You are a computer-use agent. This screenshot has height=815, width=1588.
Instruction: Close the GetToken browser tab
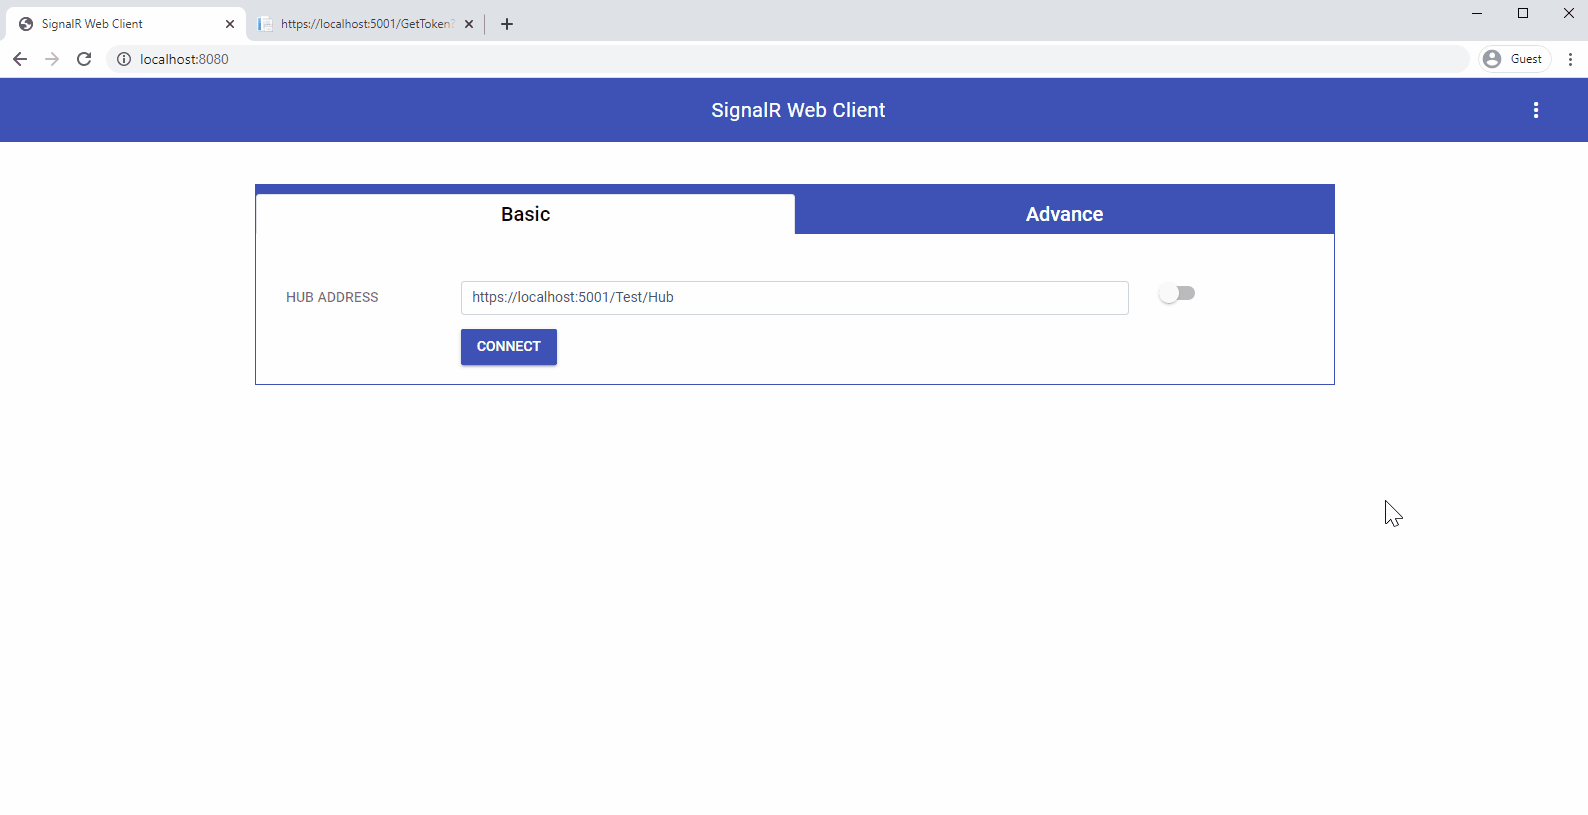(469, 24)
